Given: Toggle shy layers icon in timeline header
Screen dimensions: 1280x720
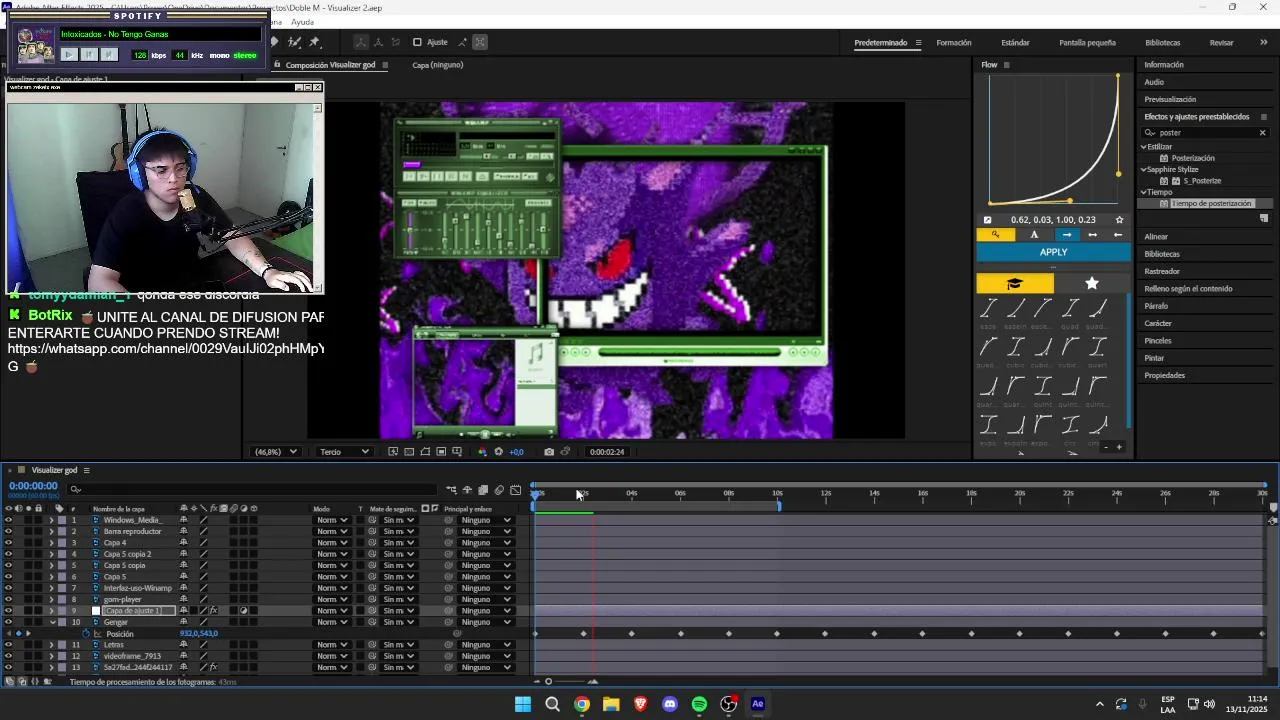Looking at the screenshot, I should (x=467, y=490).
